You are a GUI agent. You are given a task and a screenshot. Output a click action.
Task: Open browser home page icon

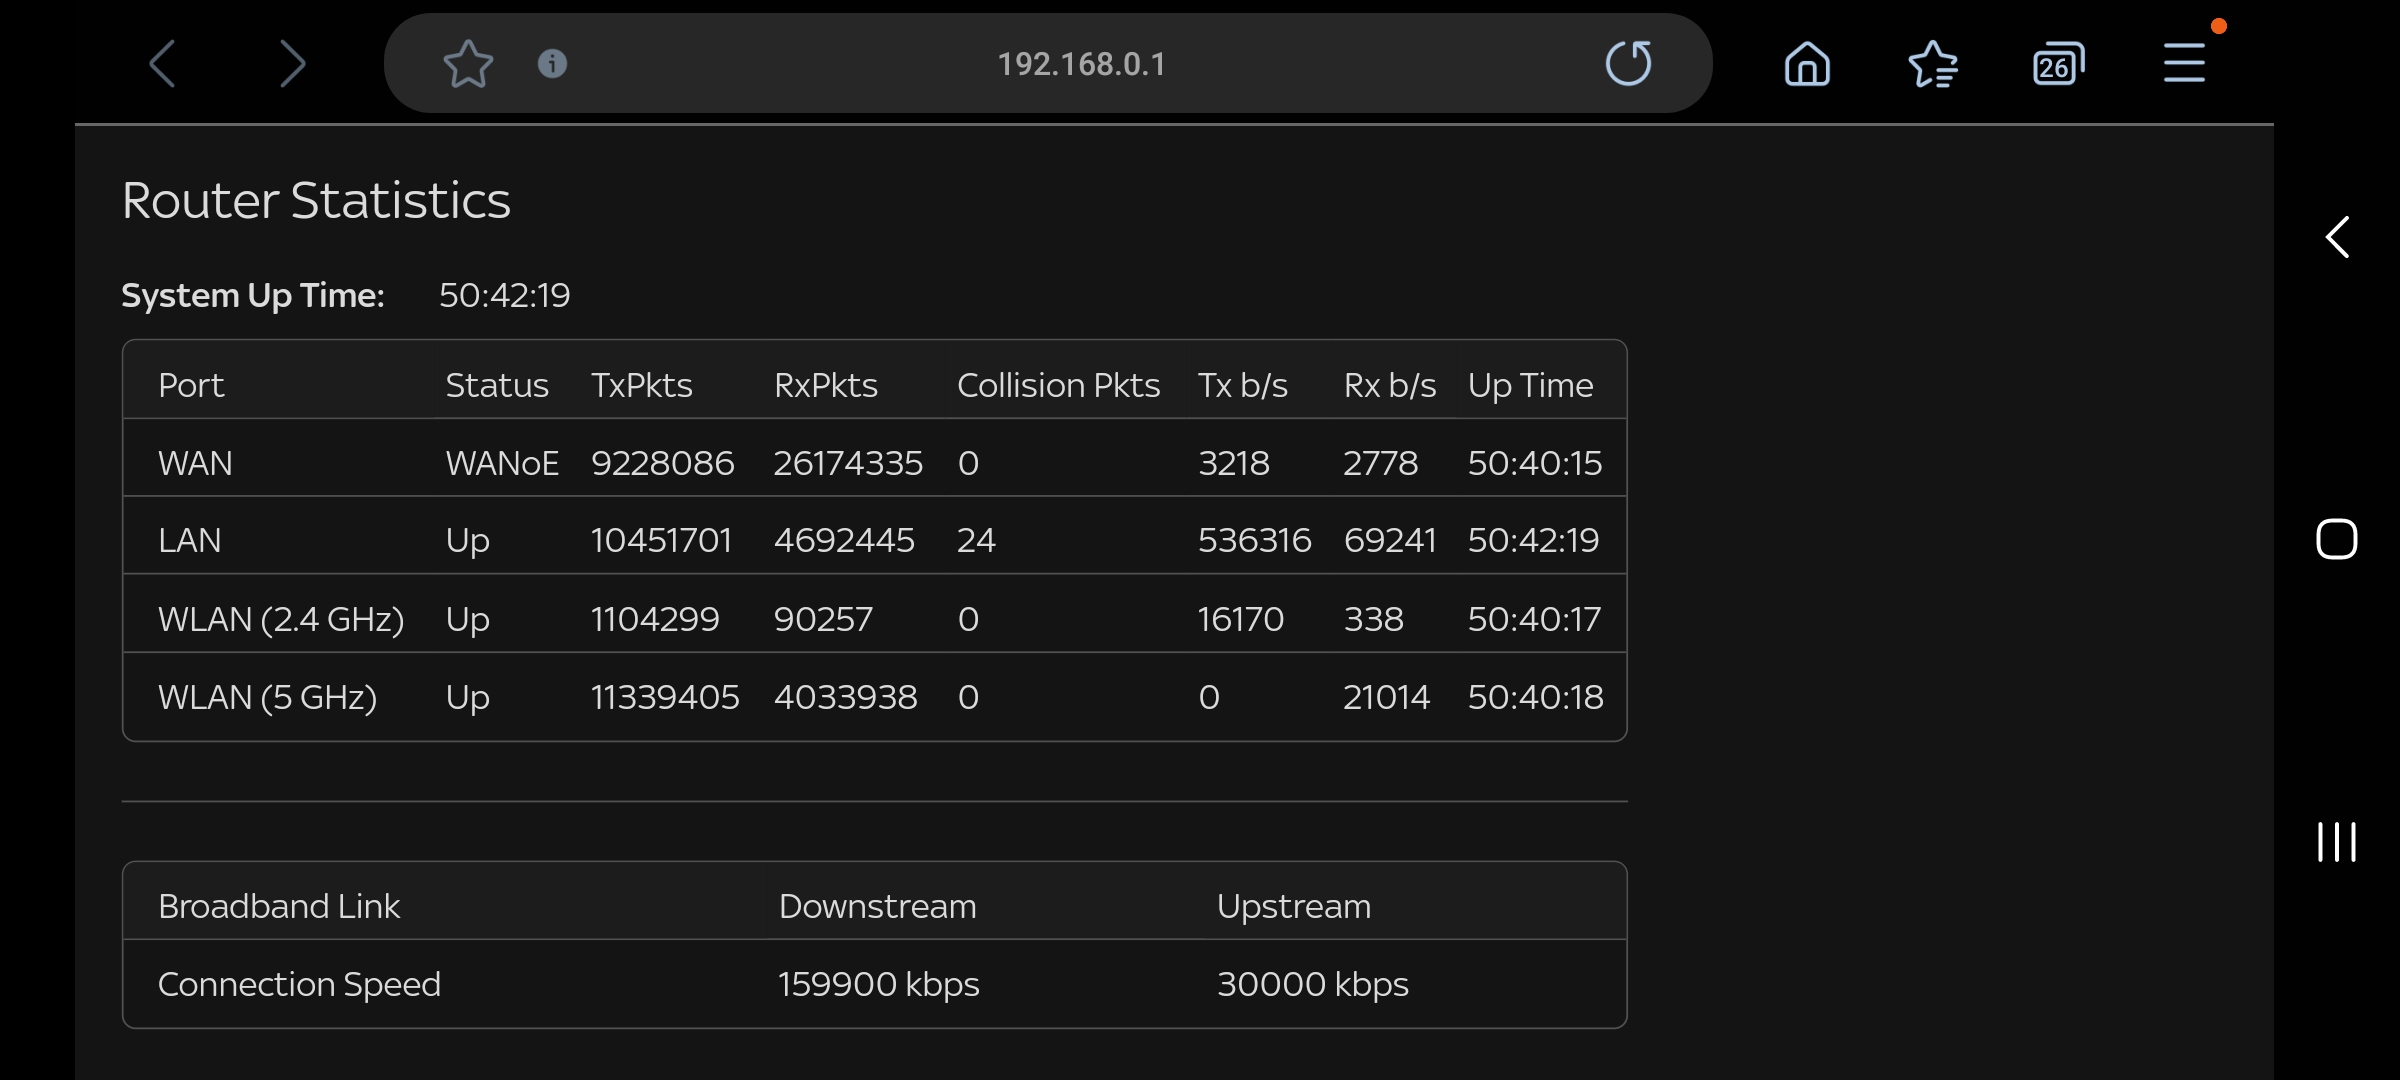[x=1807, y=65]
